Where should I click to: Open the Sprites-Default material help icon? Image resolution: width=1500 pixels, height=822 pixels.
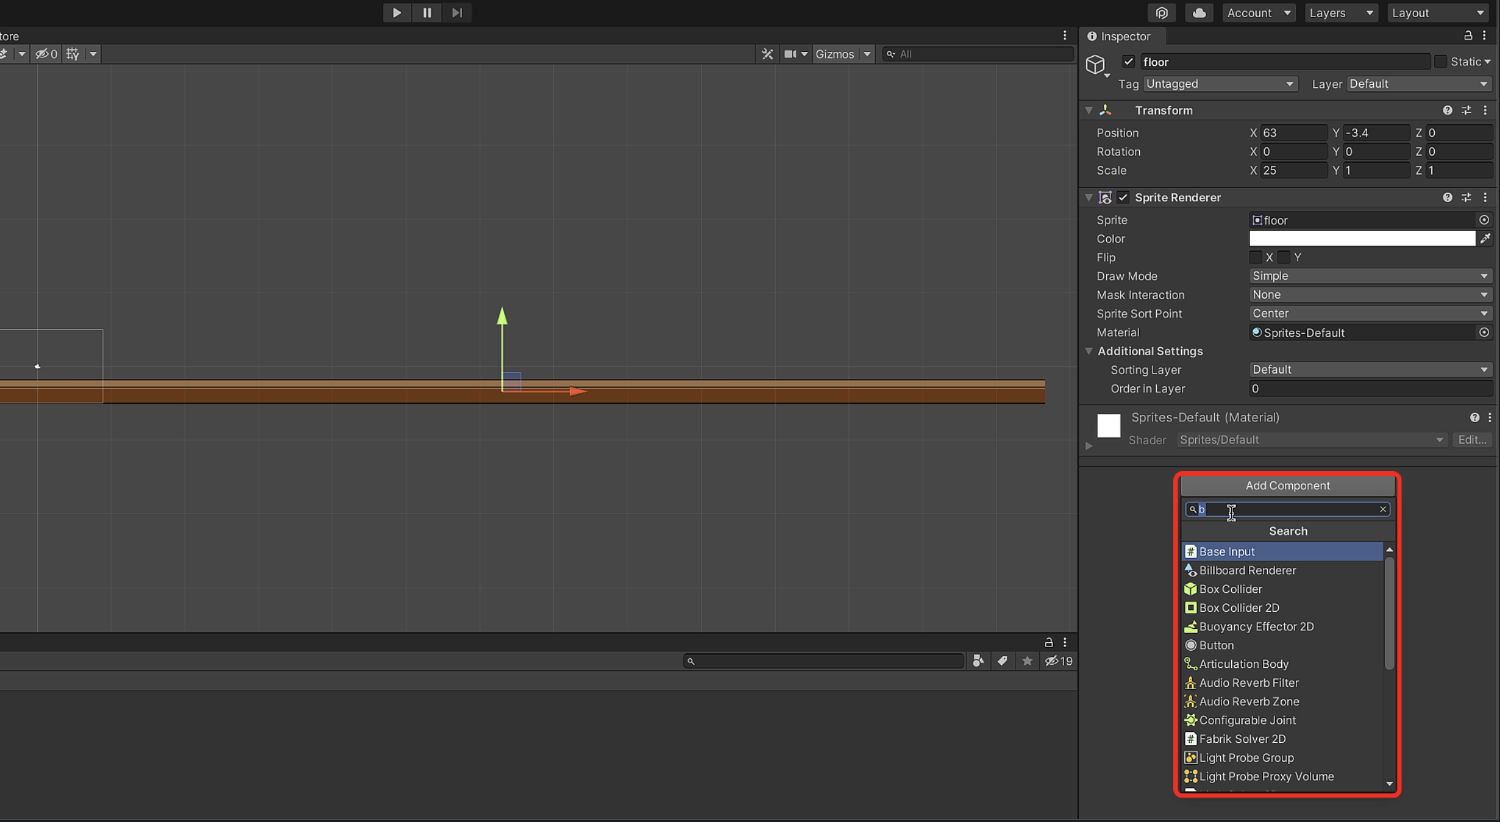click(1474, 418)
